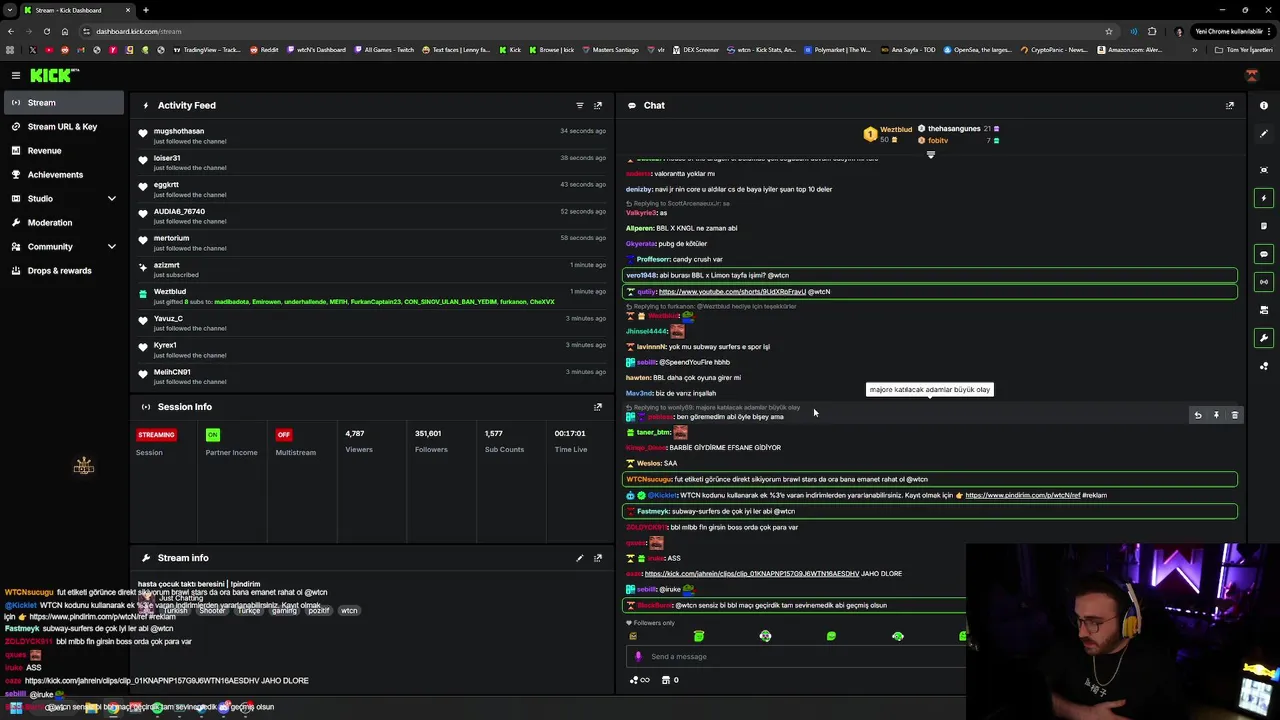Pop out the Stream info panel

598,558
